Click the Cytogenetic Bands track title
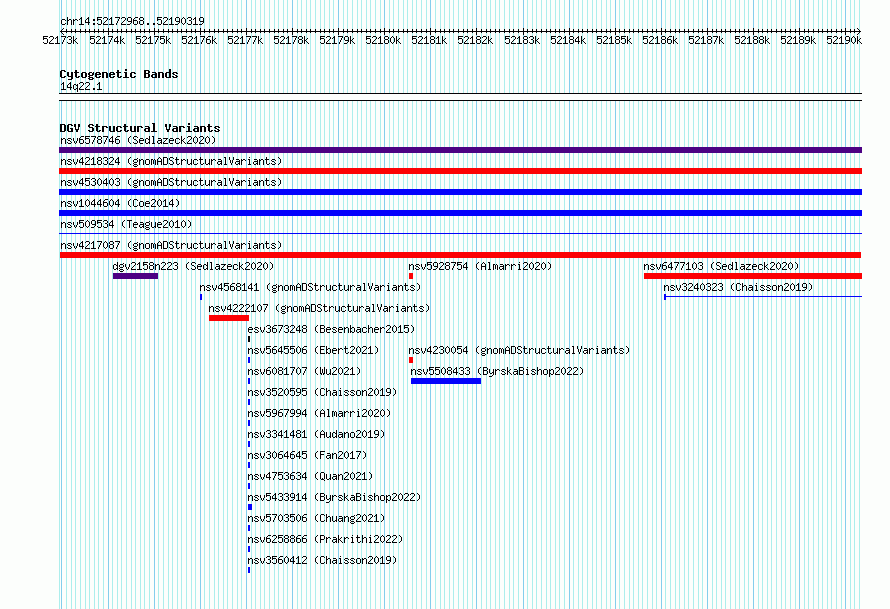The image size is (890, 609). point(119,74)
